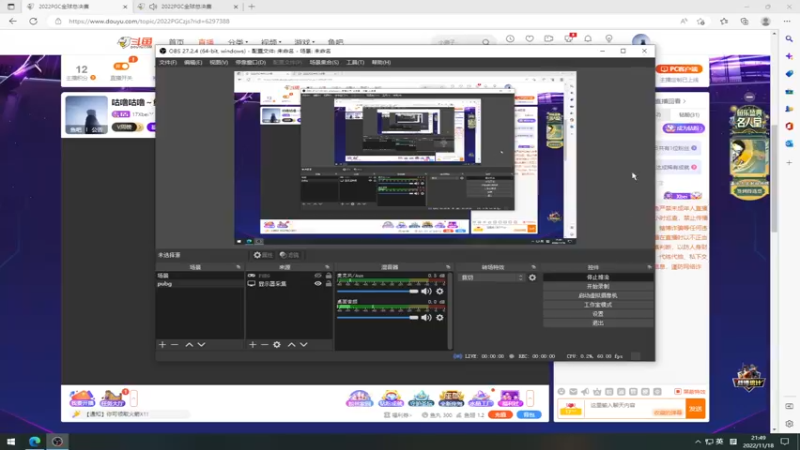Add a new source in sources panel
This screenshot has width=800, height=450.
pyautogui.click(x=253, y=345)
